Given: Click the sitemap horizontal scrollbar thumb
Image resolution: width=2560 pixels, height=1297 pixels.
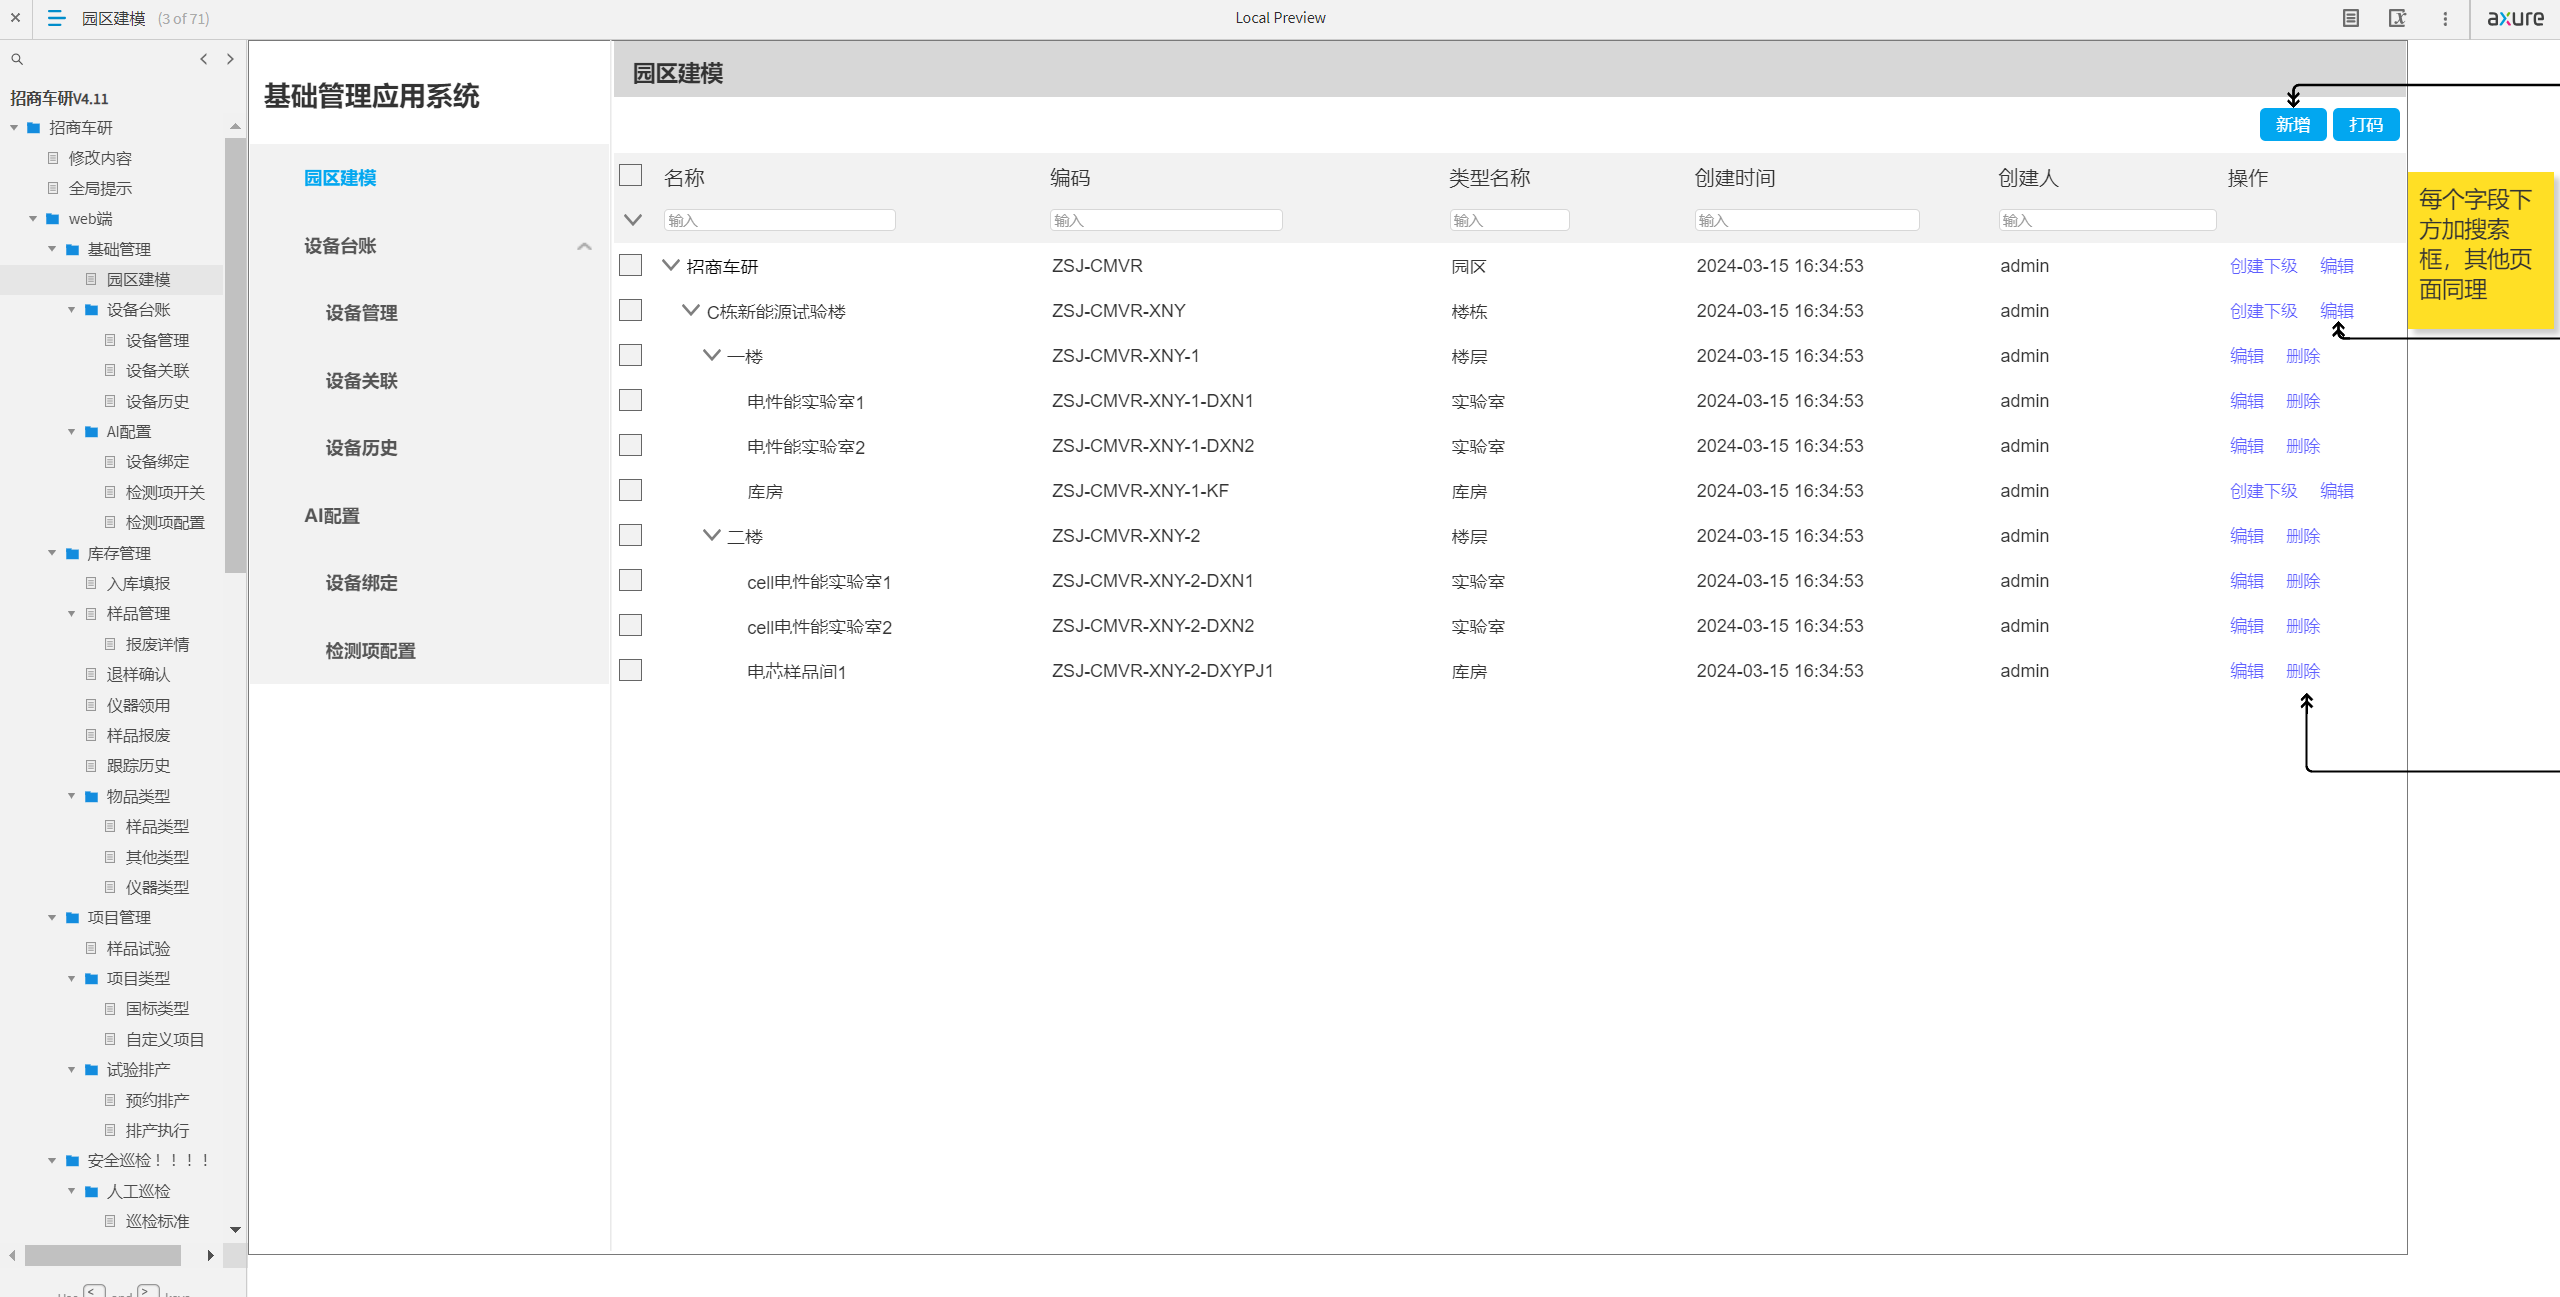Looking at the screenshot, I should coord(103,1255).
